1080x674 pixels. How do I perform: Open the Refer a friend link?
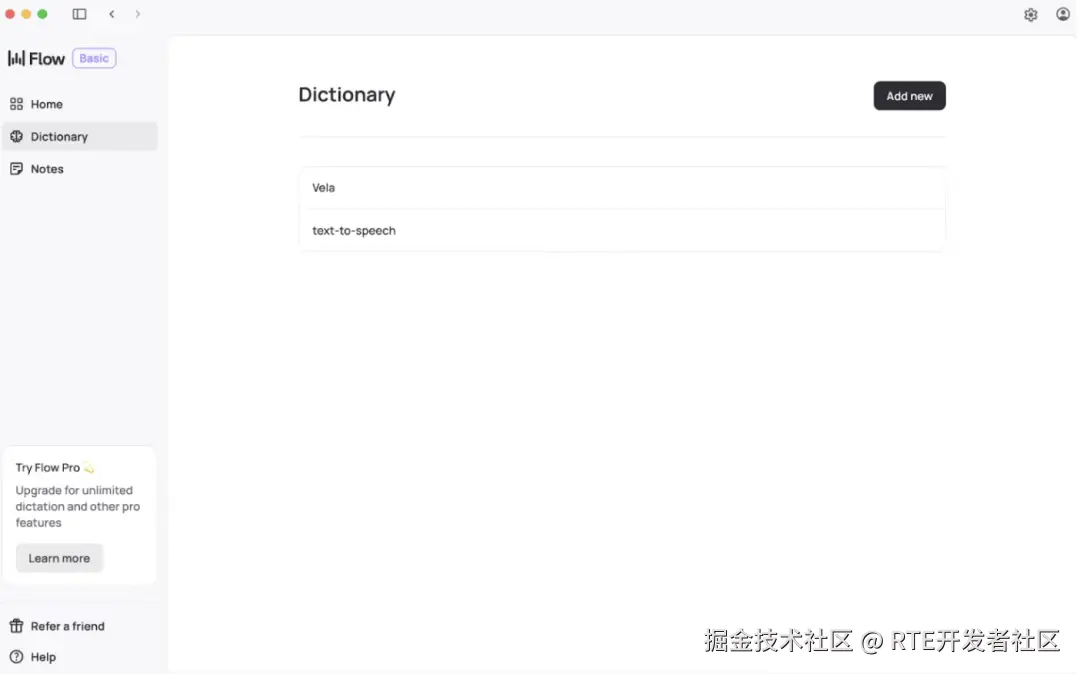[68, 626]
